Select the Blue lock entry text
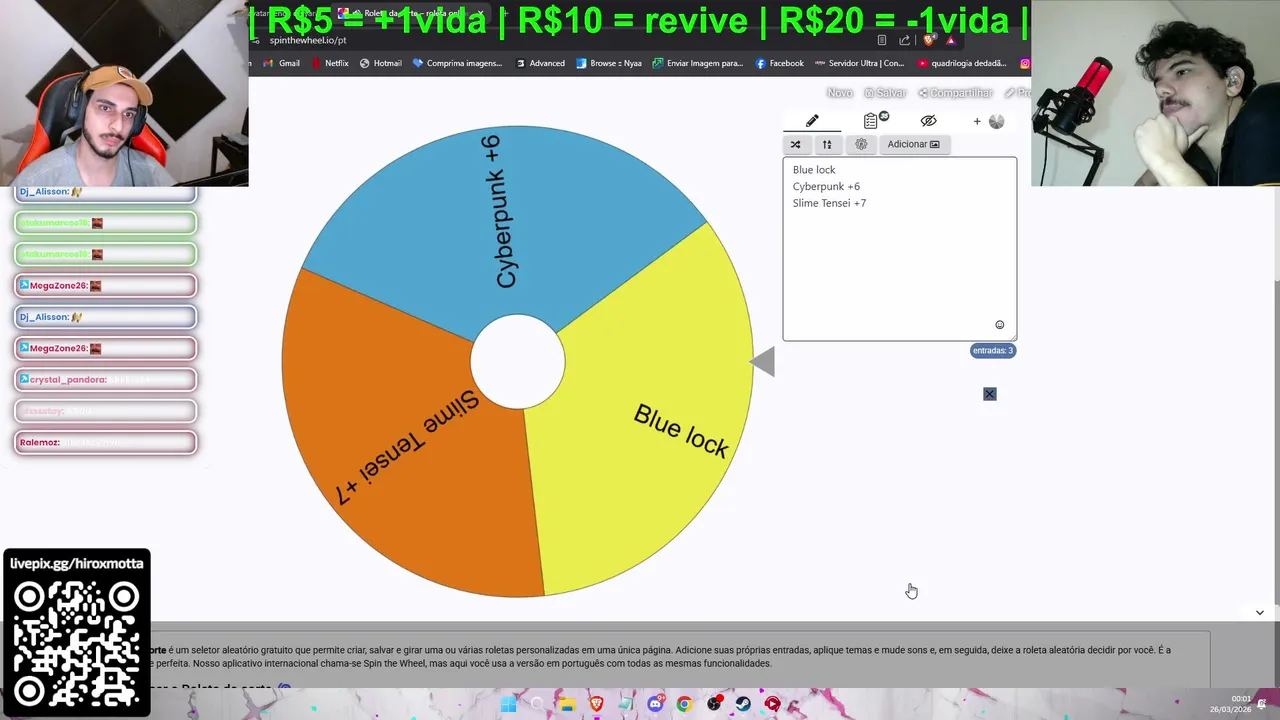The image size is (1280, 720). [x=814, y=170]
